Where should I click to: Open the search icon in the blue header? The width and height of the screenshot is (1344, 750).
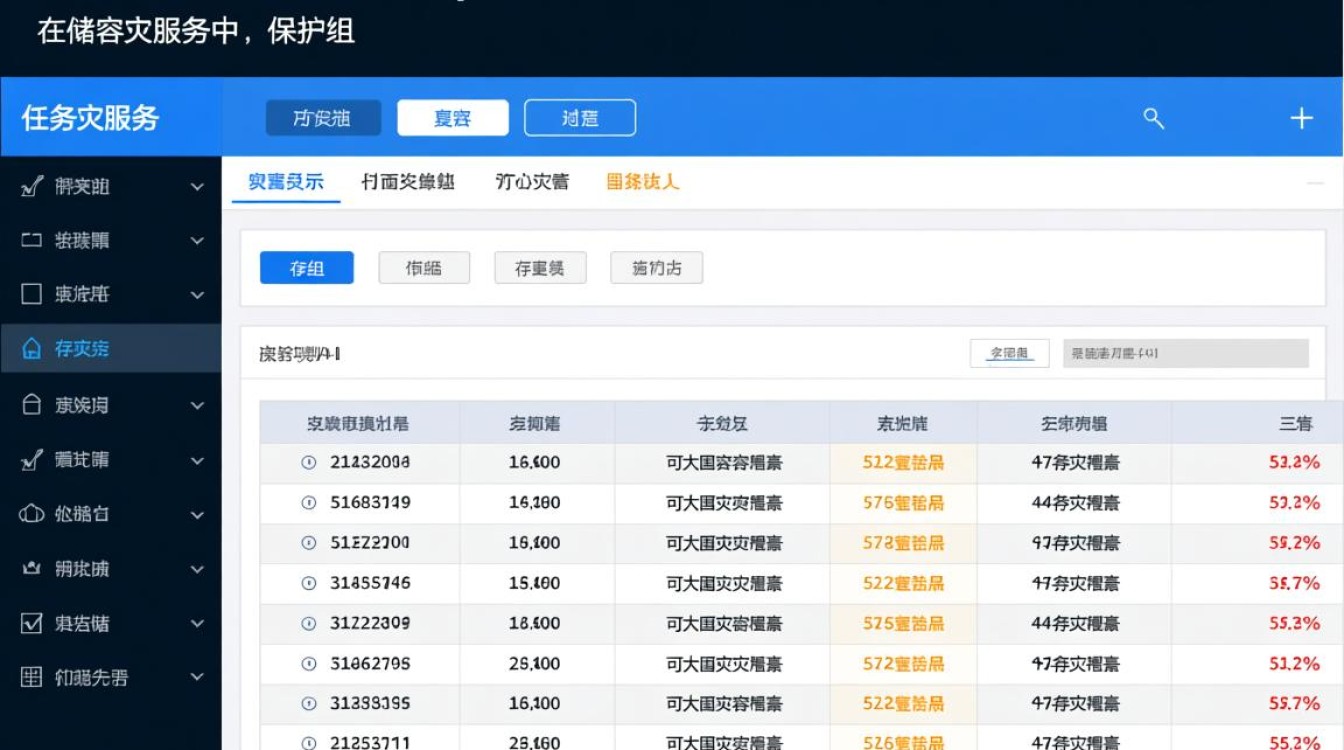tap(1152, 117)
